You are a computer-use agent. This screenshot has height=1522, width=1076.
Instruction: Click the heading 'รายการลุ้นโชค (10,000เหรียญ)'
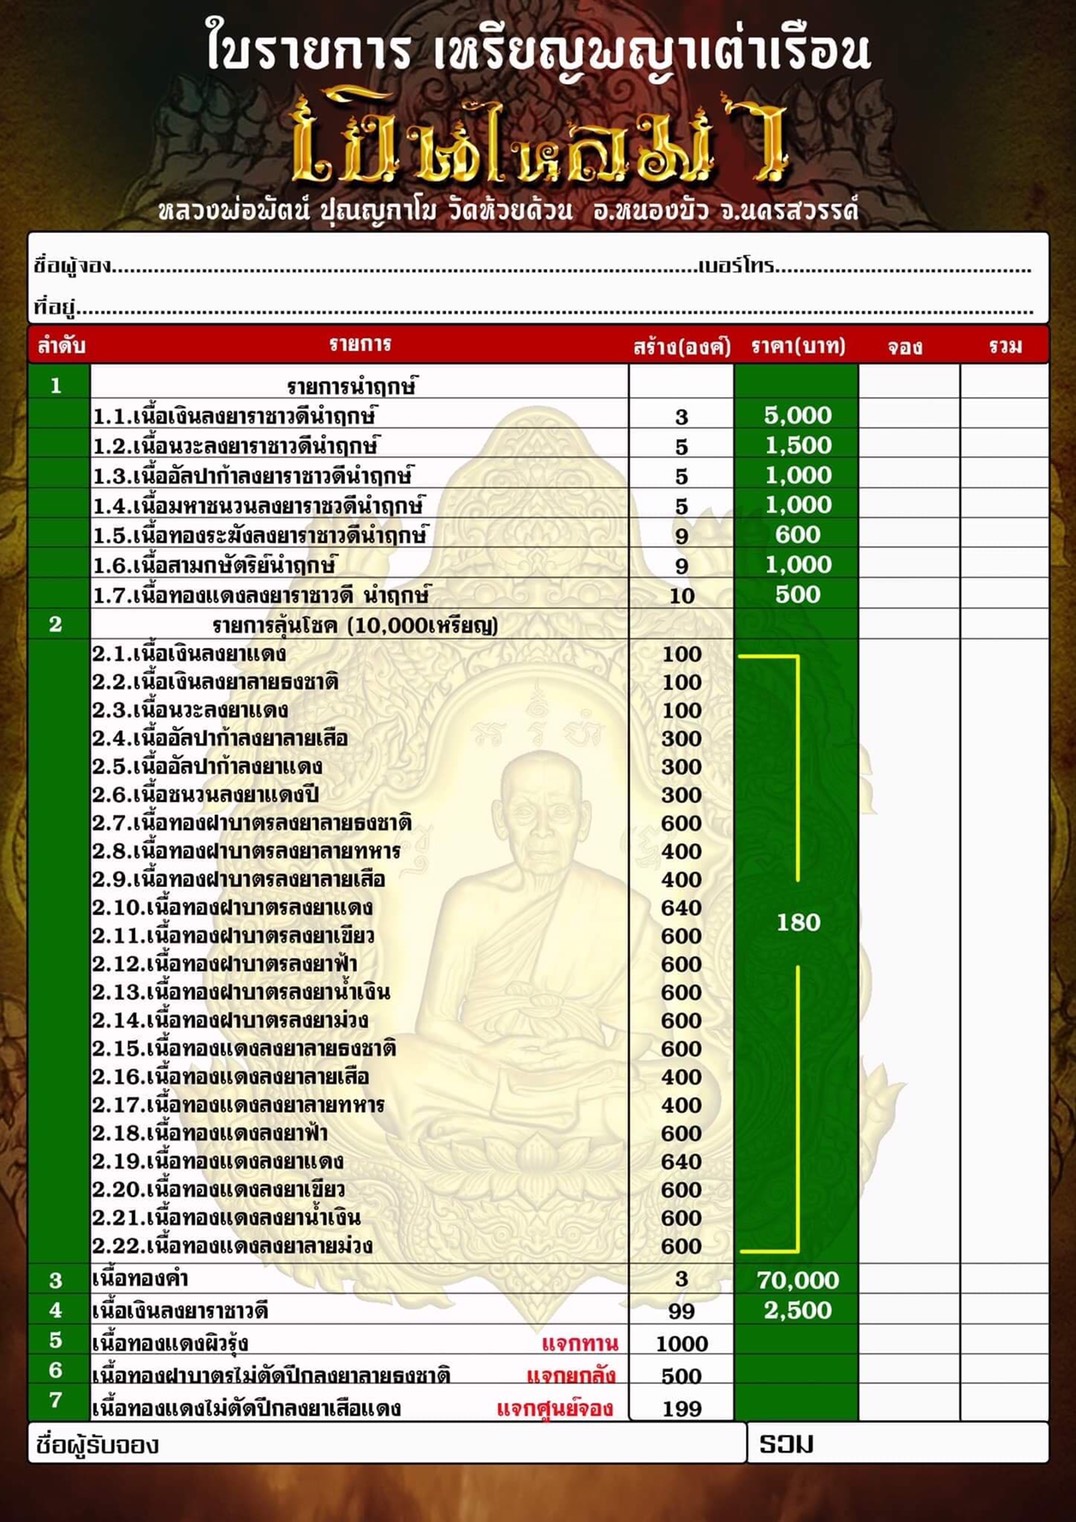tap(355, 626)
